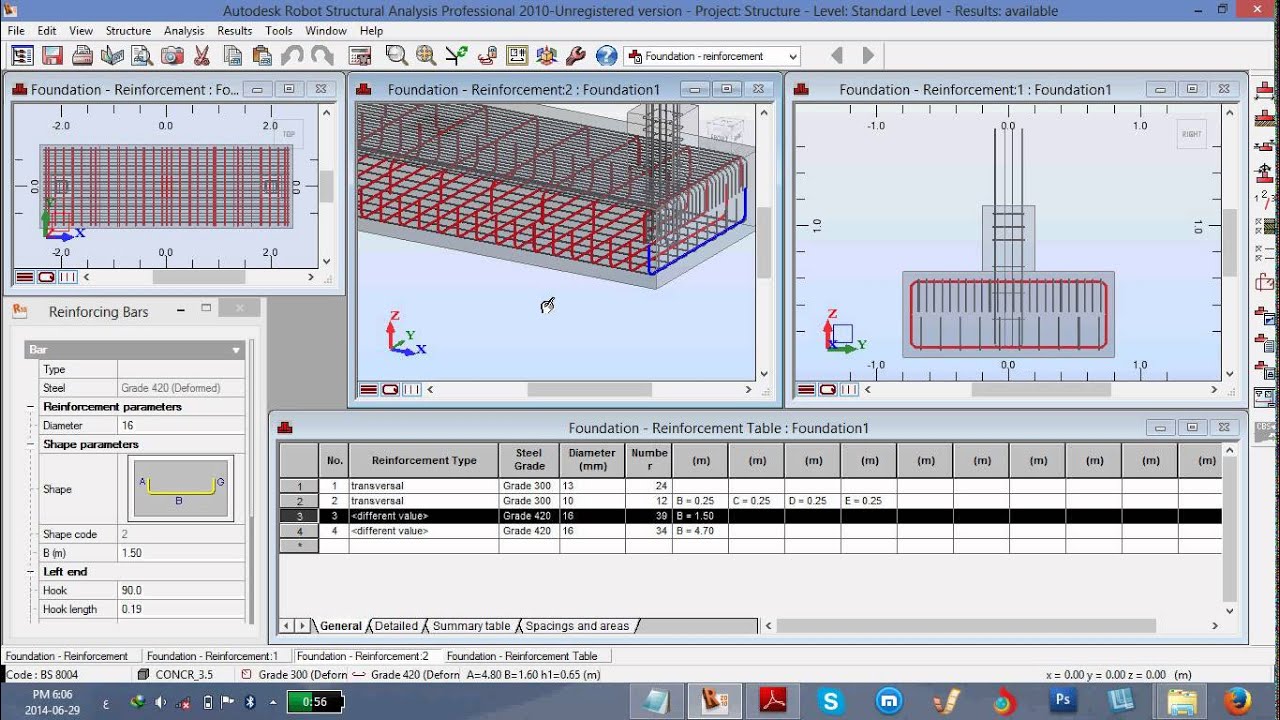Image resolution: width=1280 pixels, height=720 pixels.
Task: Open the Bar section dropdown arrow
Action: point(236,350)
